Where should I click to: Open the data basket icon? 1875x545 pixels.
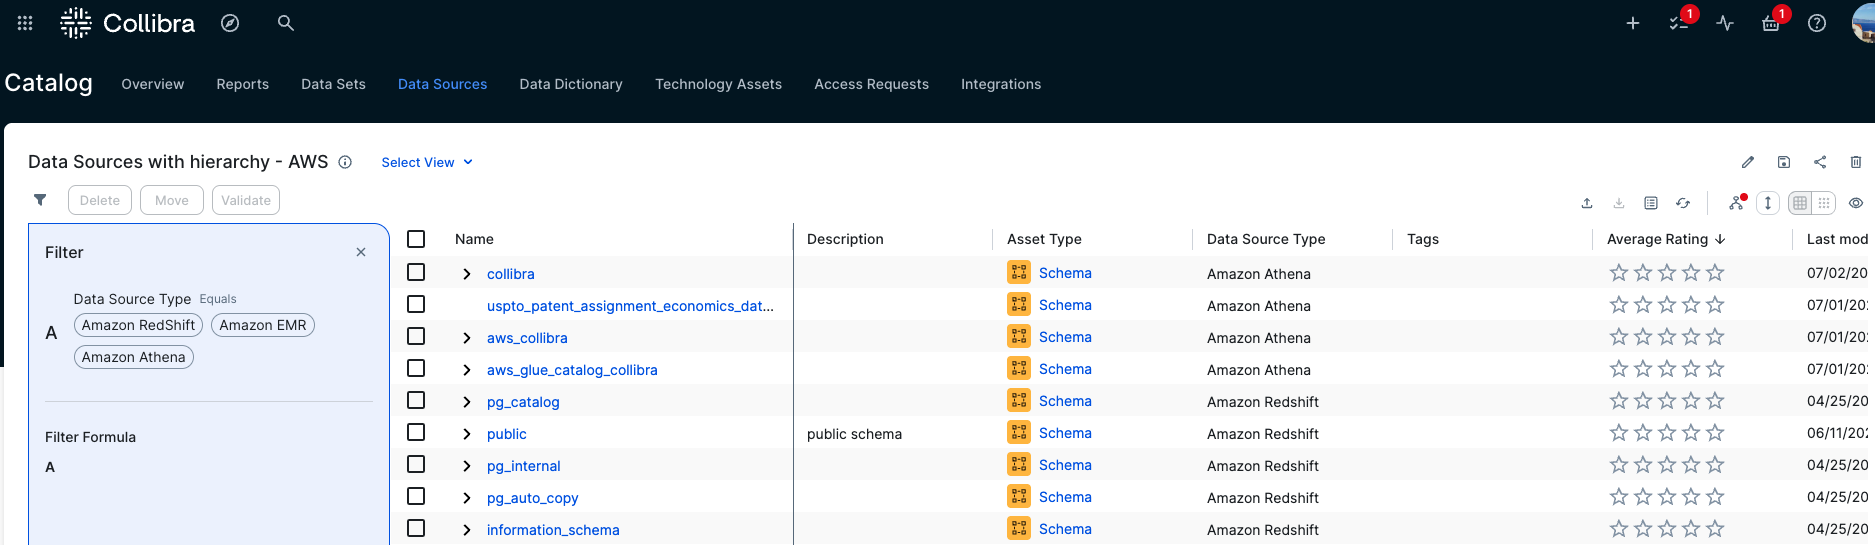(x=1771, y=23)
